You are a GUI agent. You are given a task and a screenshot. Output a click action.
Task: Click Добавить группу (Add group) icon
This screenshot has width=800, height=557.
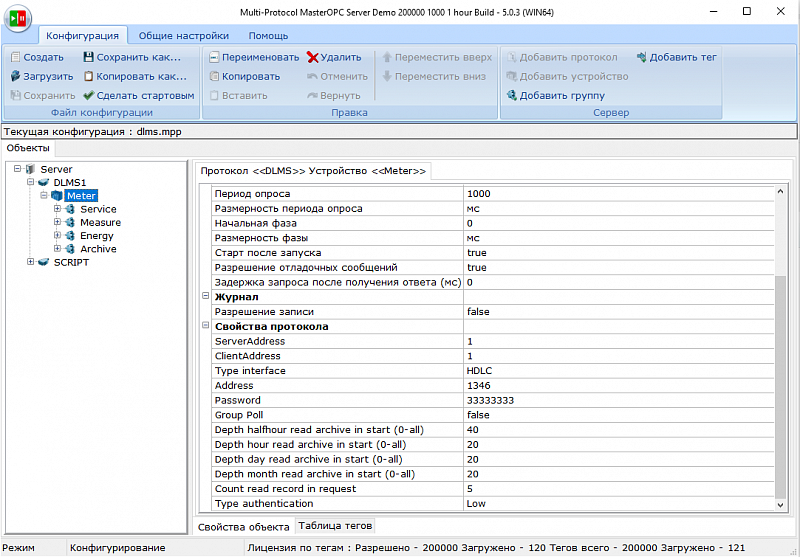click(x=511, y=96)
